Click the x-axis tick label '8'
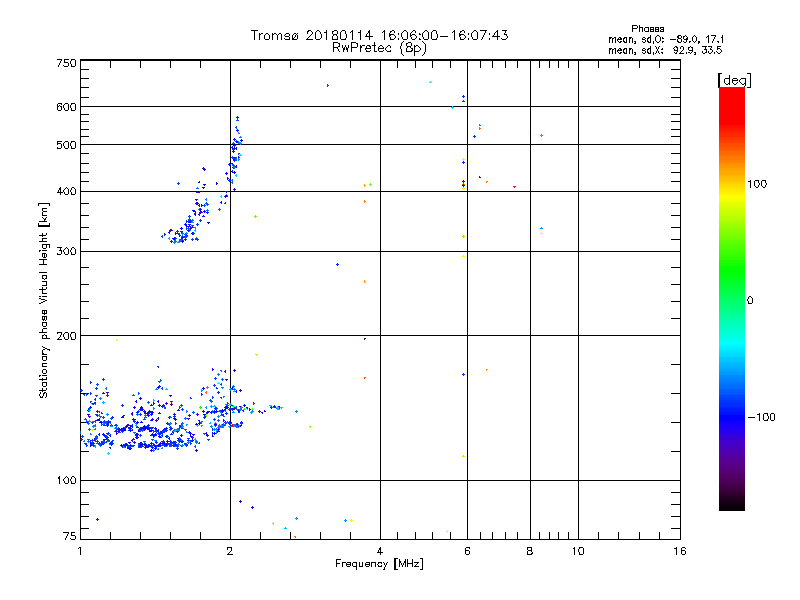Screen dimensions: 800x600 [530, 551]
